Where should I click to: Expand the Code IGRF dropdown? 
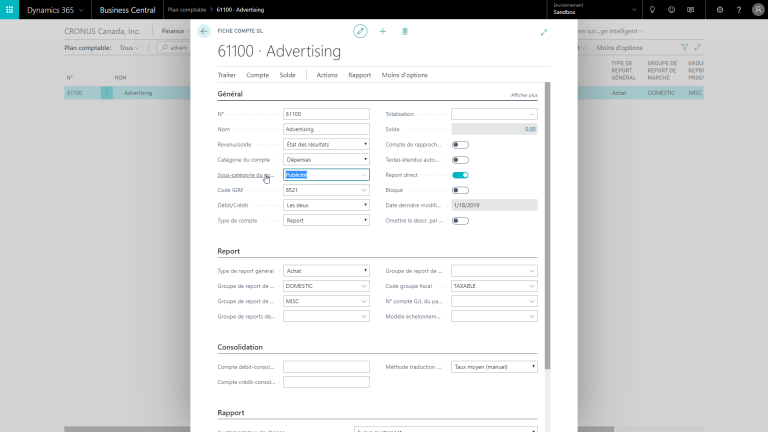tap(364, 190)
